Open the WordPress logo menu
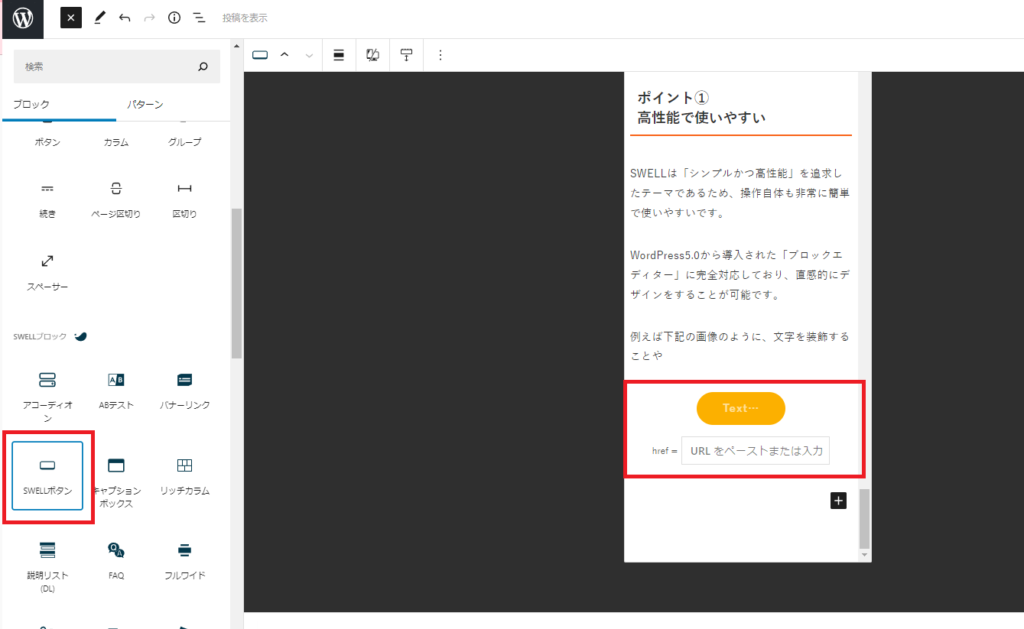Screen dimensions: 1024x629 click(x=22, y=18)
